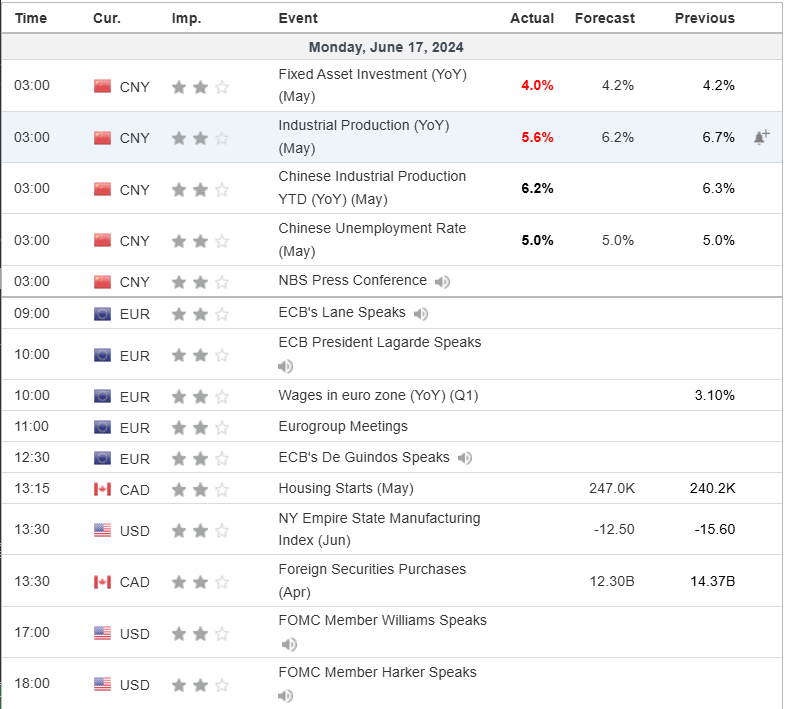The height and width of the screenshot is (709, 789).
Task: Click speaker icon beside NBS Press Conference
Action: tap(442, 282)
